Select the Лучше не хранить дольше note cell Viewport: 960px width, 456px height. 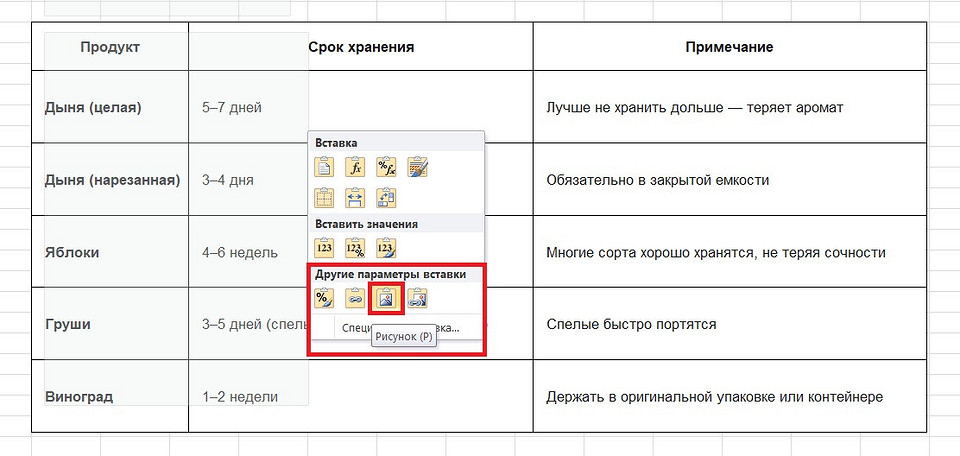tap(729, 107)
